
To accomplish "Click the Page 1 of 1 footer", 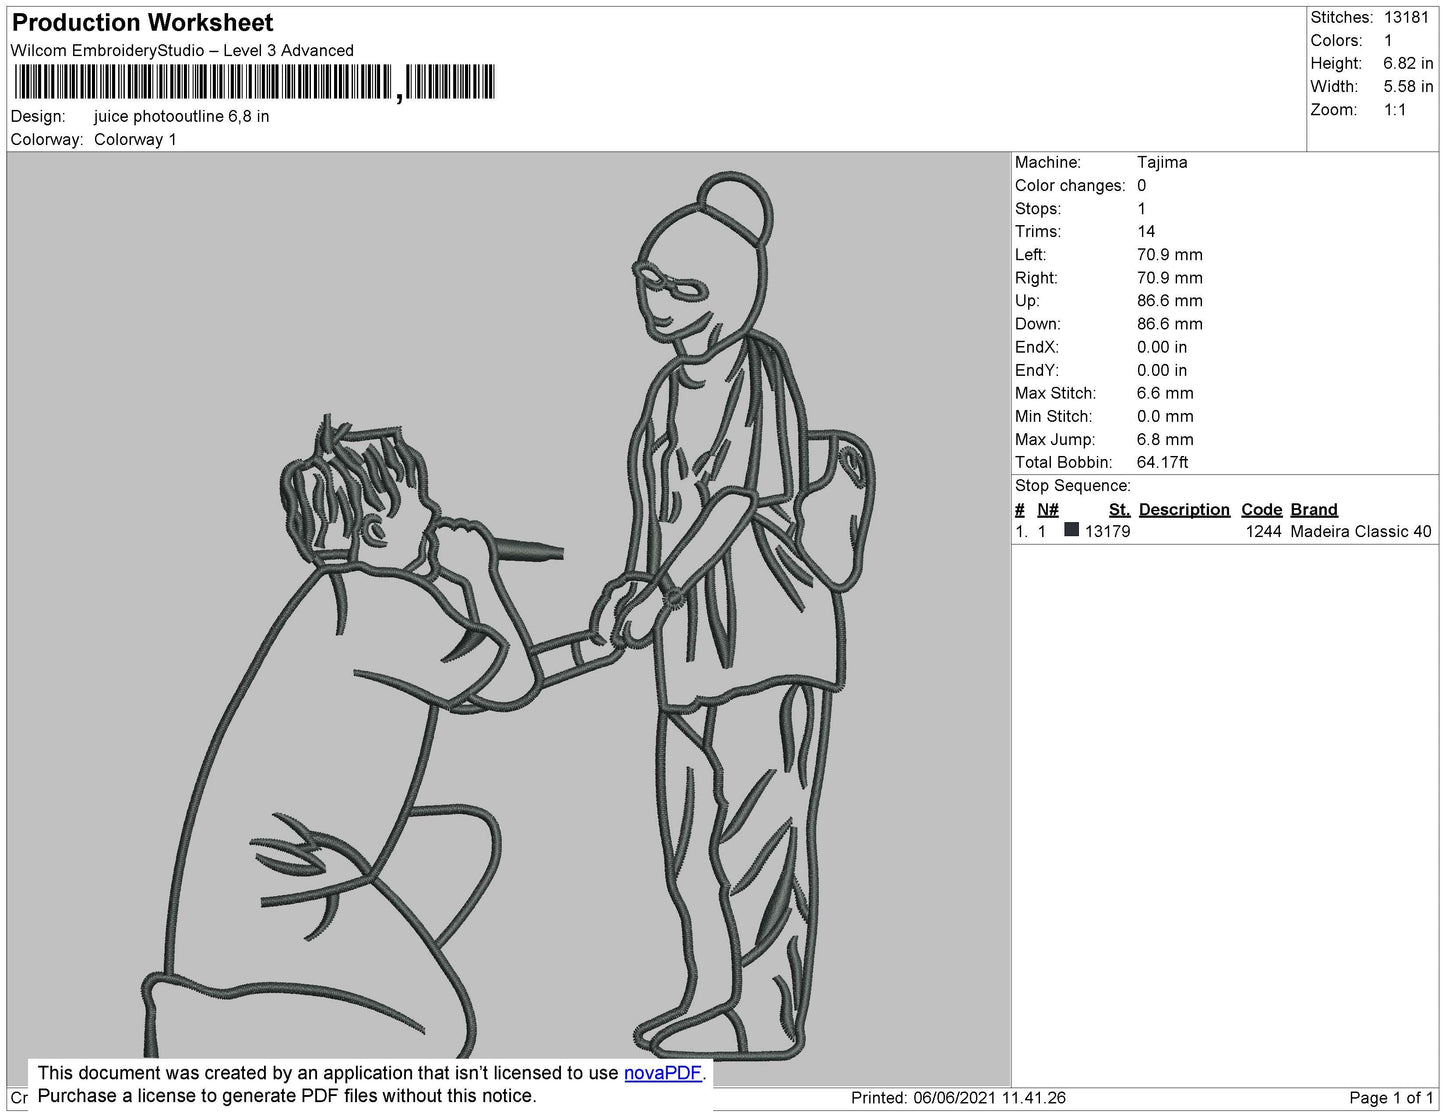I will coord(1391,1097).
